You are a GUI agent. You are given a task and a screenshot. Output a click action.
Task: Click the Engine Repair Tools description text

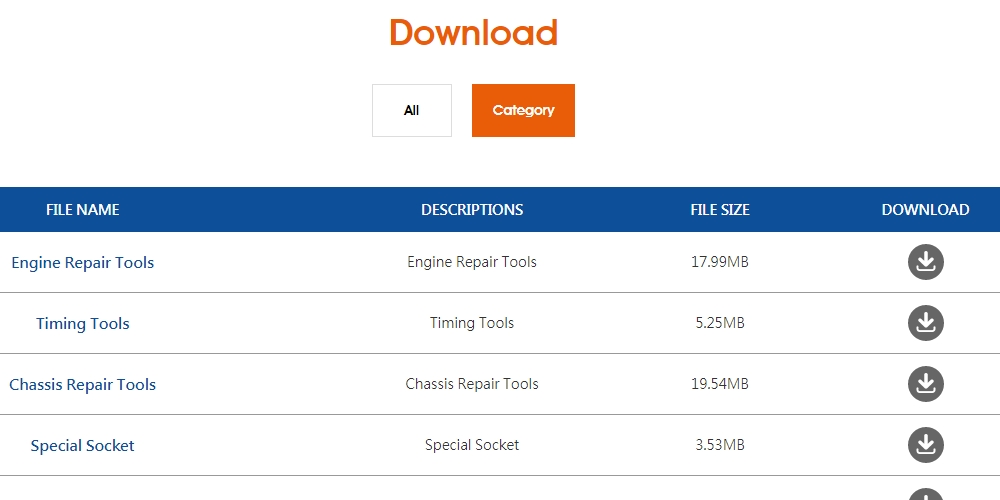tap(472, 262)
